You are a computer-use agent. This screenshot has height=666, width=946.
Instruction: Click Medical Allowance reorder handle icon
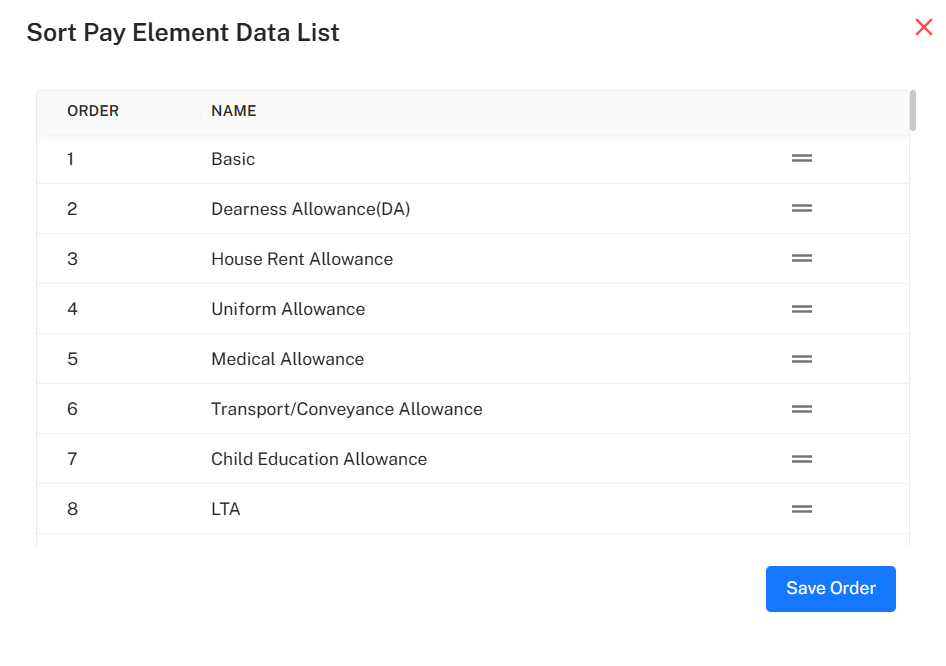(x=801, y=359)
